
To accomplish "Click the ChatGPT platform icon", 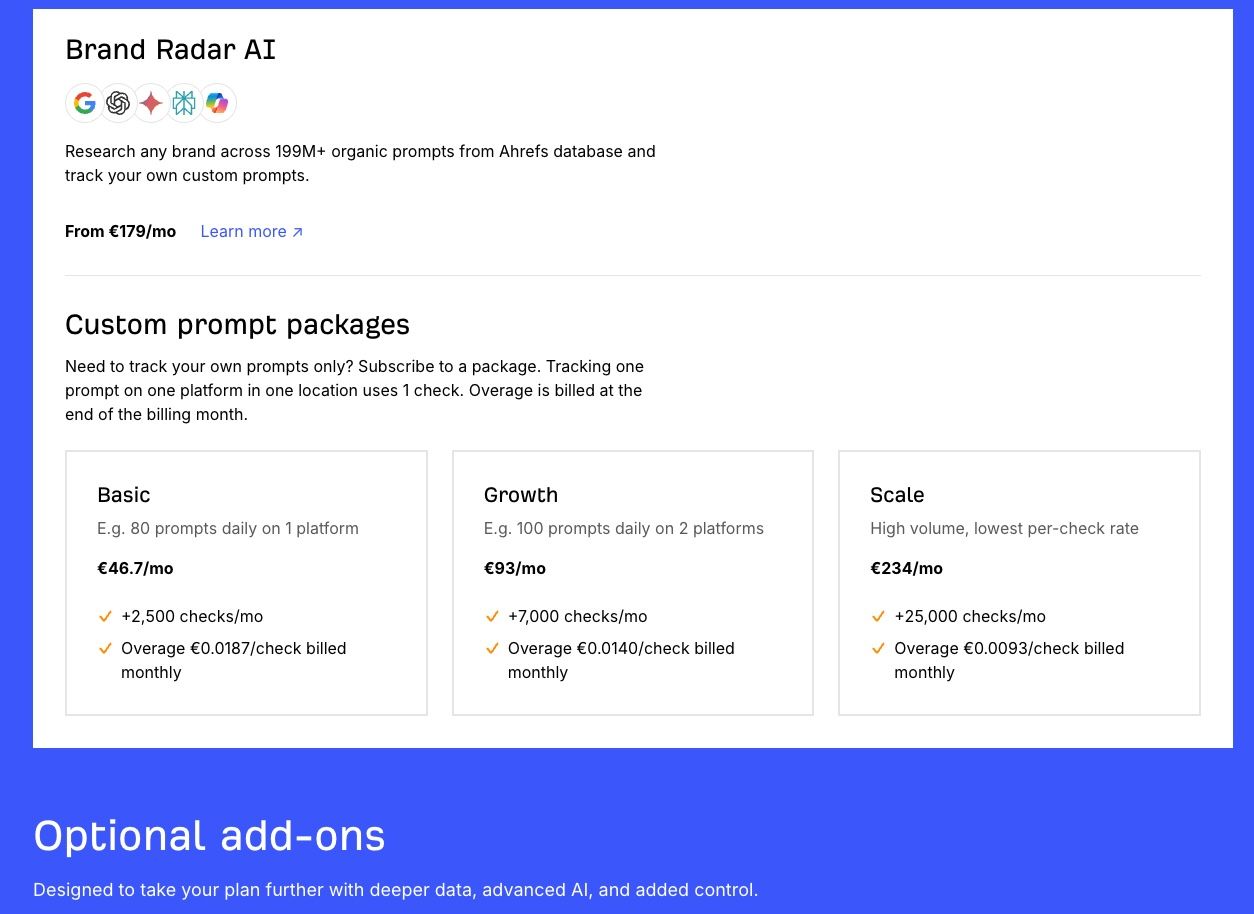I will click(117, 103).
